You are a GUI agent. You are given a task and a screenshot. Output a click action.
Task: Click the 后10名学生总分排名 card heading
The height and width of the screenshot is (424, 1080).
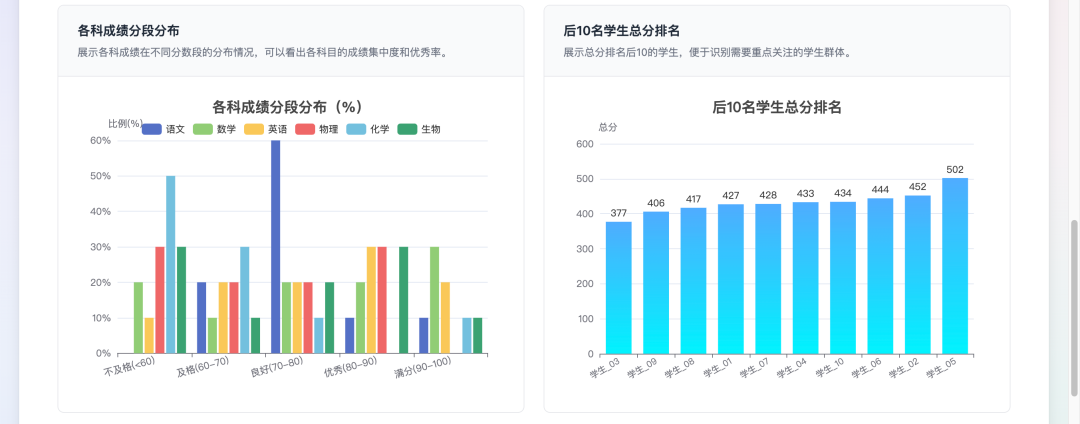coord(621,31)
